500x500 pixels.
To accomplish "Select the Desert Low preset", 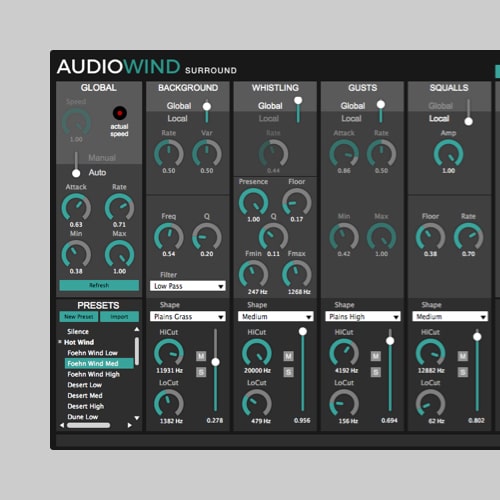I will point(85,385).
